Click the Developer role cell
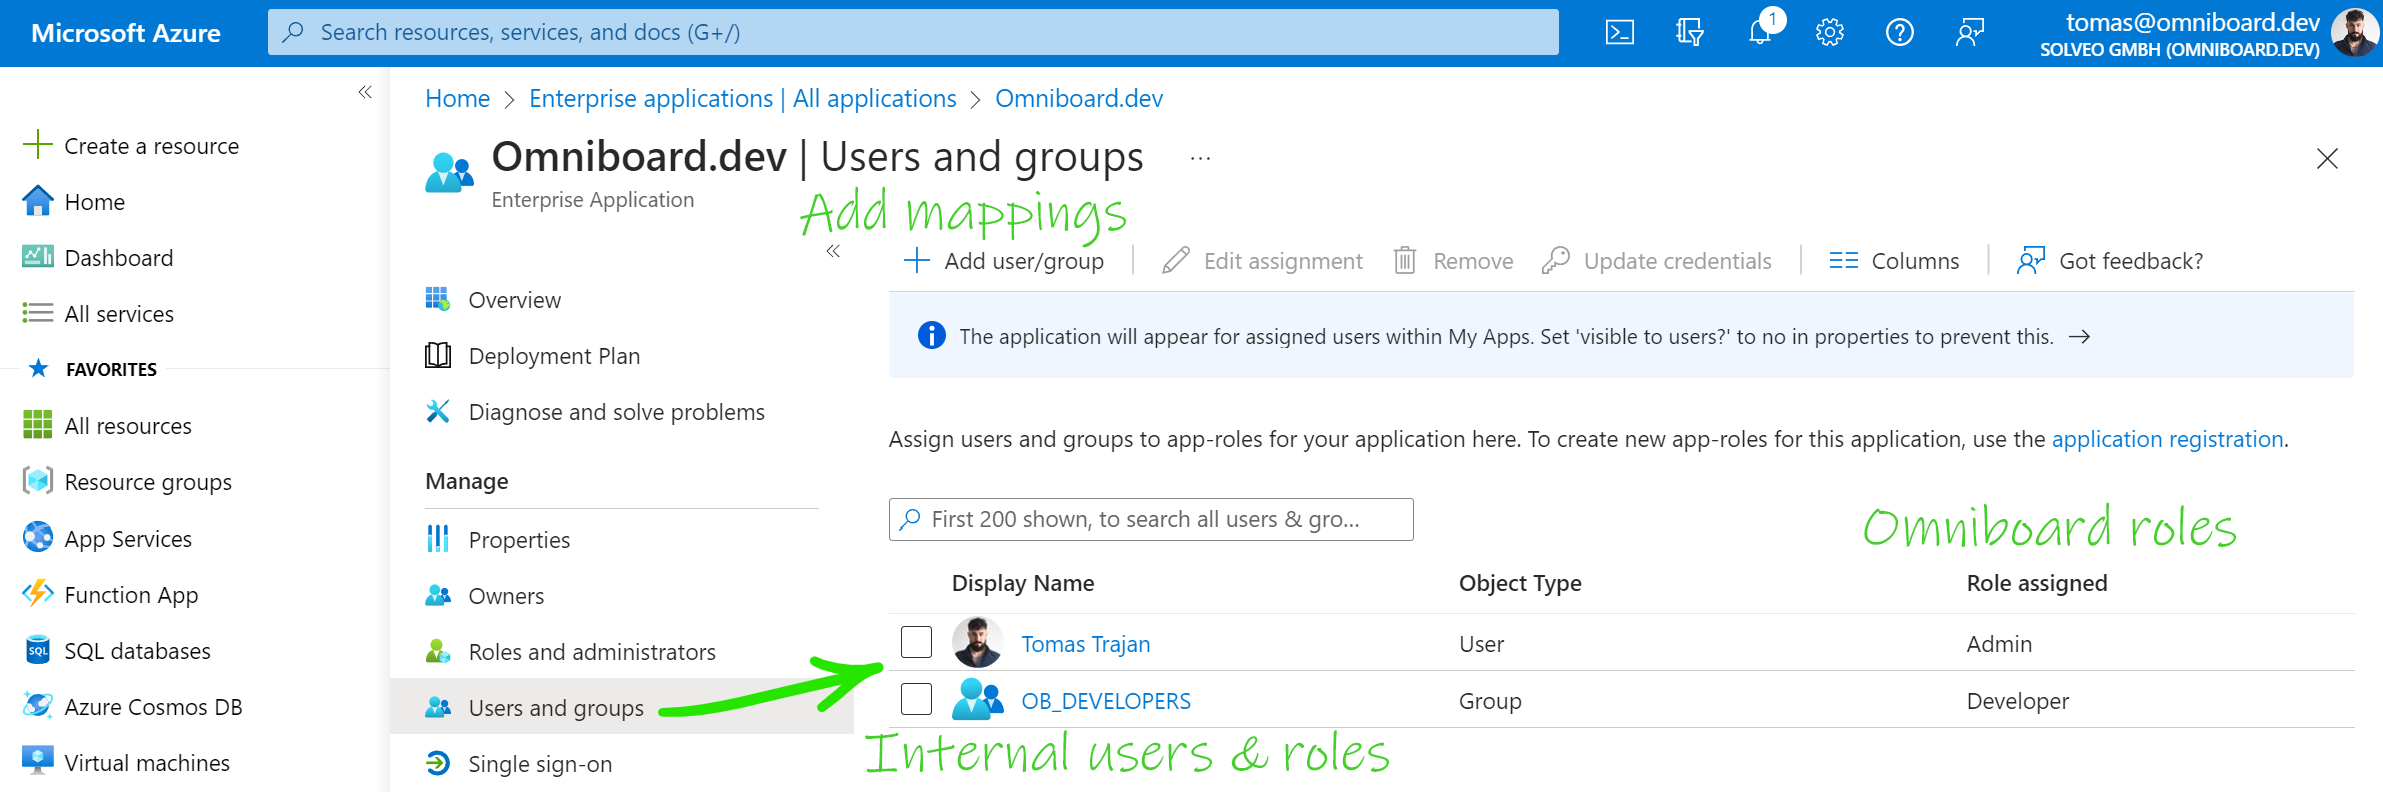The height and width of the screenshot is (792, 2383). [2017, 701]
